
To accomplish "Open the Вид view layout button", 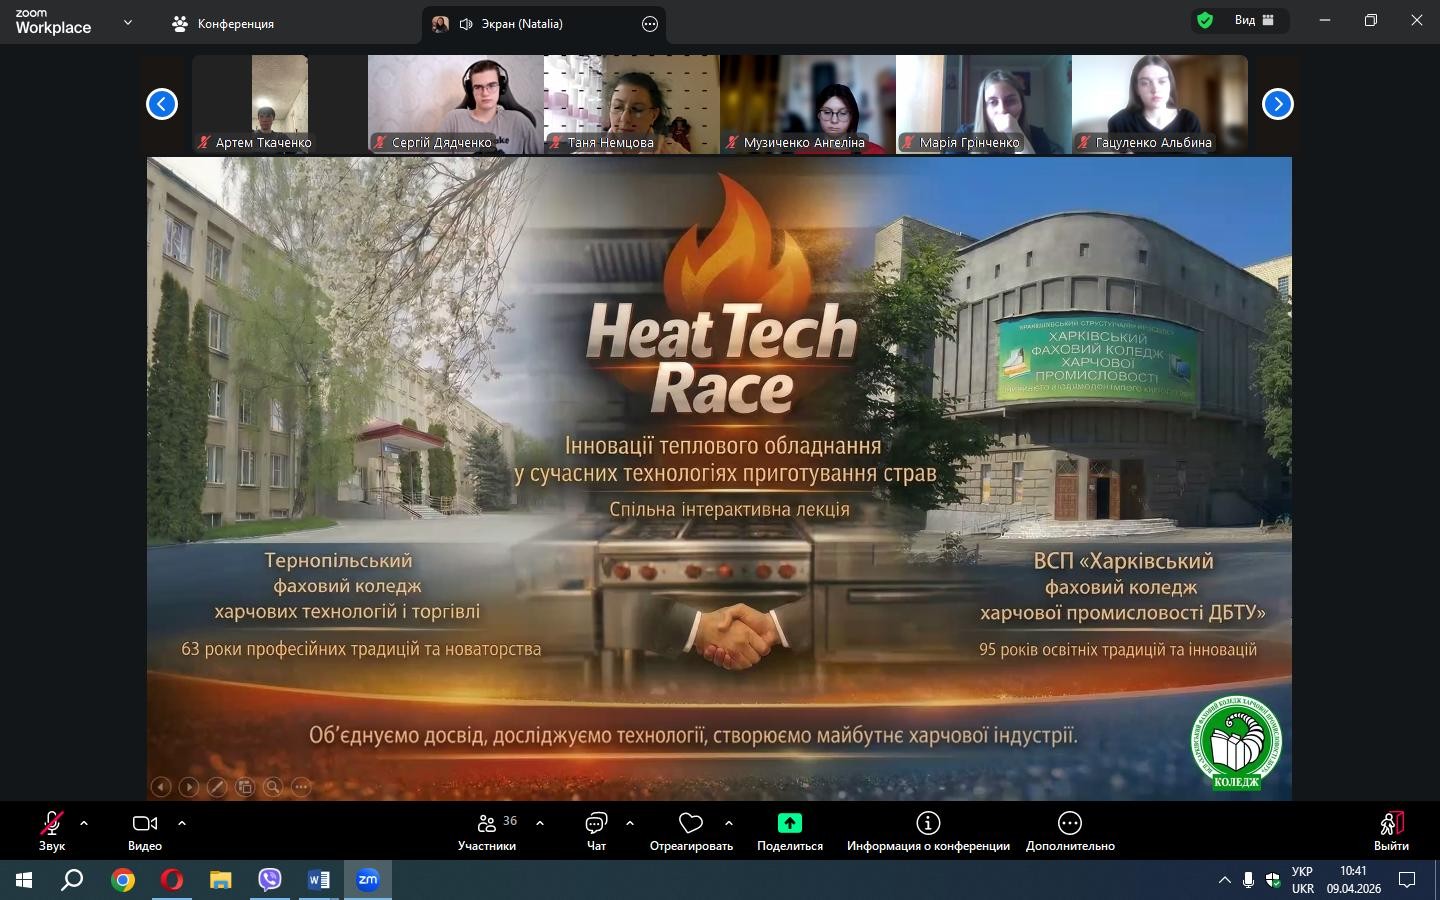I will (1253, 20).
